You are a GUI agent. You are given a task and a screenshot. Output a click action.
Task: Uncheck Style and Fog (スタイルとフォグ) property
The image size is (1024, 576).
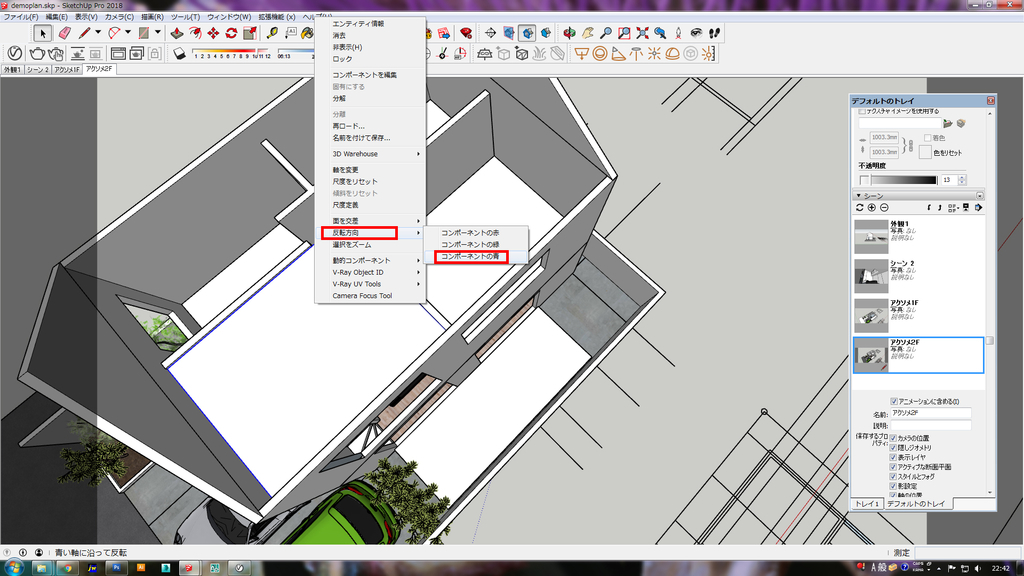tap(893, 477)
